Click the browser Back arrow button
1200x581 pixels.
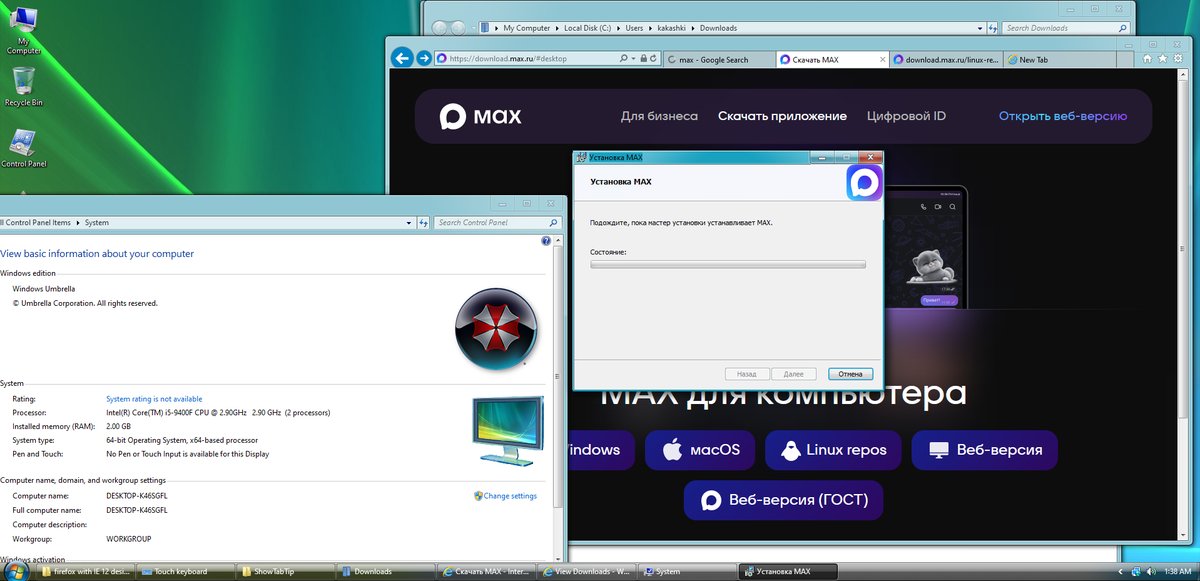402,58
